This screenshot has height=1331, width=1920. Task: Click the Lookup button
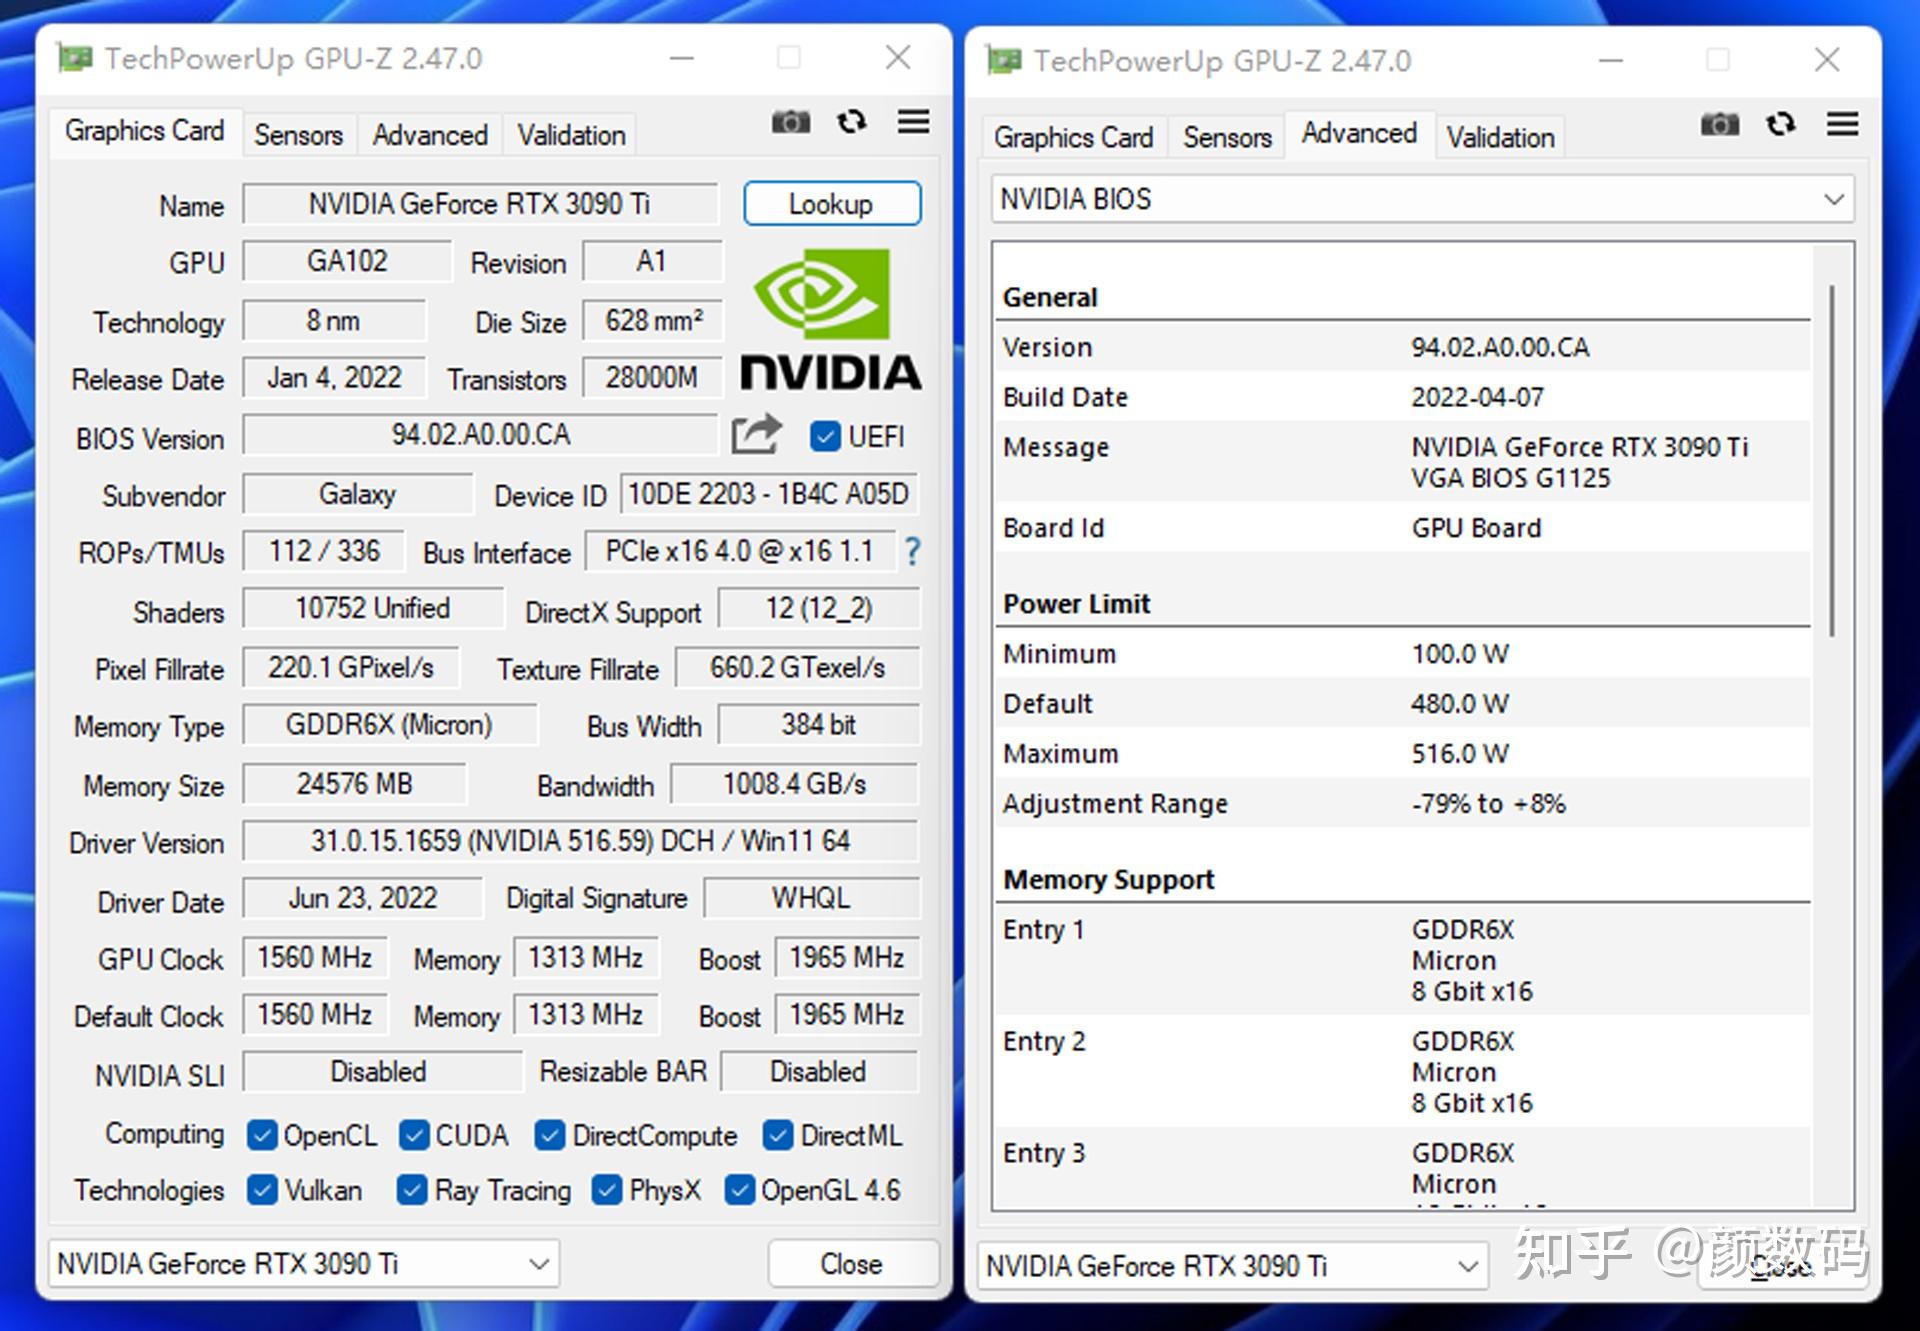pyautogui.click(x=831, y=204)
